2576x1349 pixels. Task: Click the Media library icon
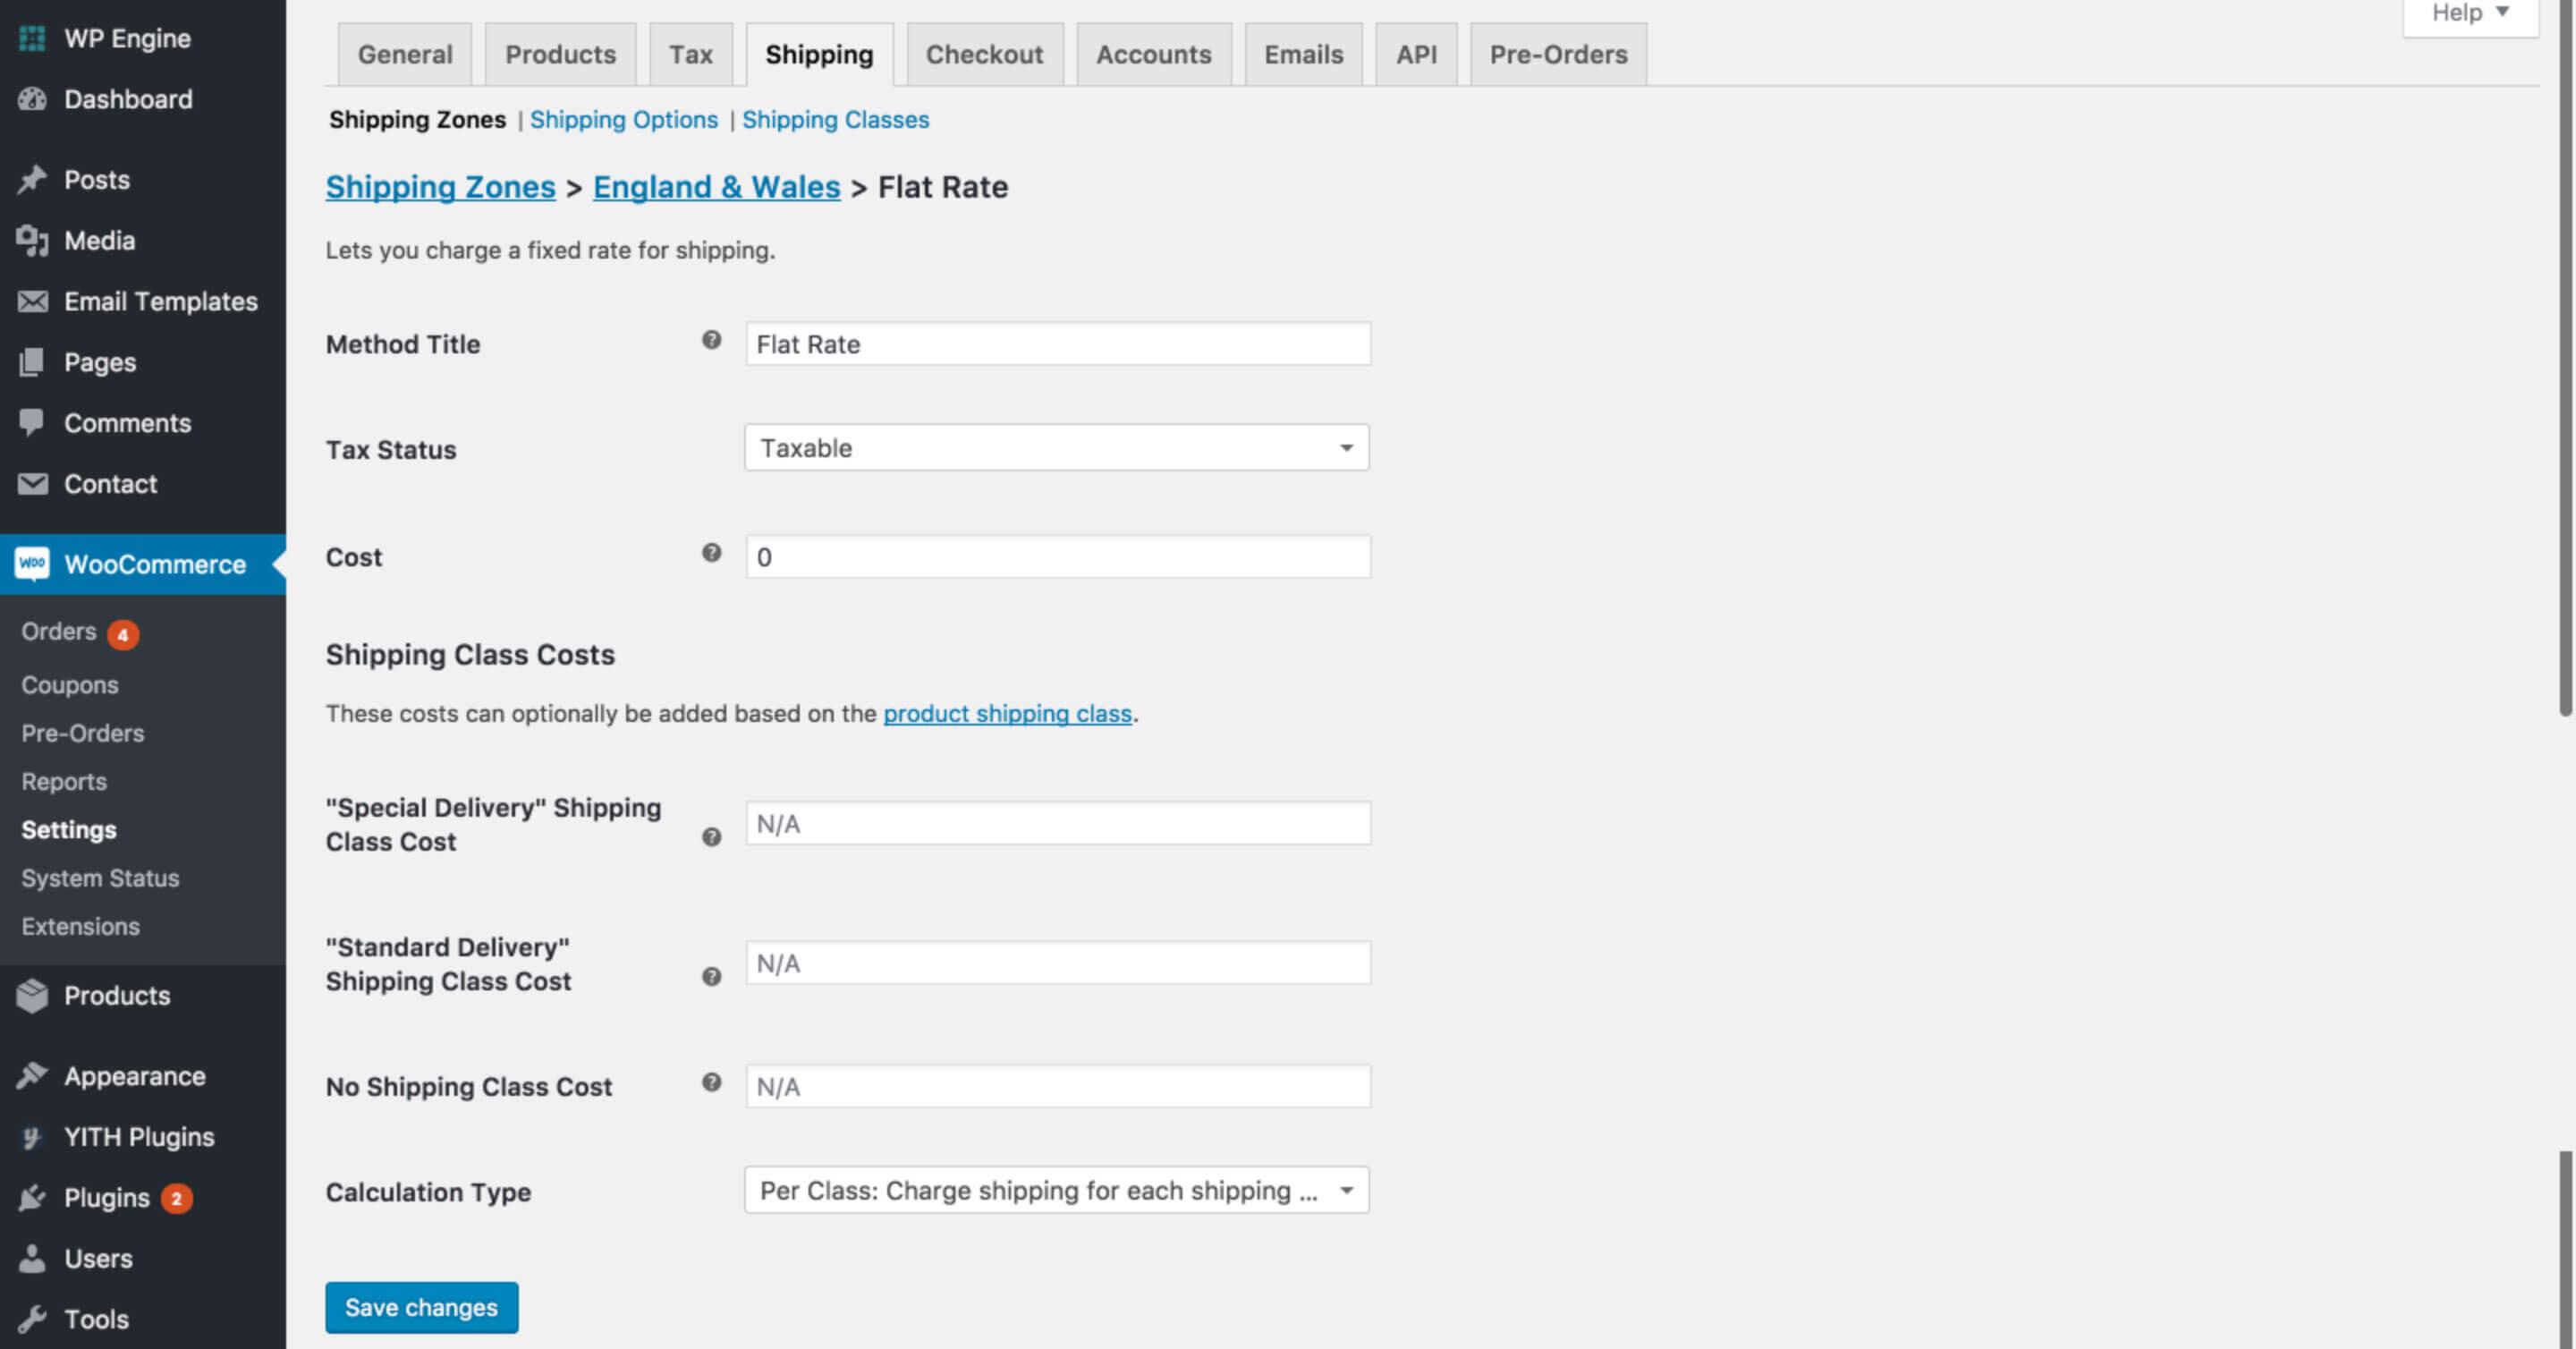[x=32, y=241]
